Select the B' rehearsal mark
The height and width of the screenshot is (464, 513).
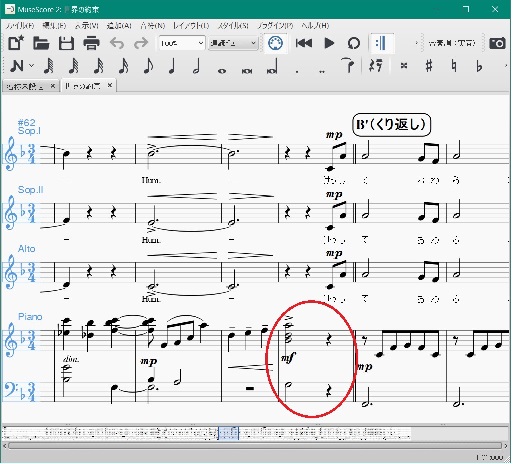tap(391, 125)
